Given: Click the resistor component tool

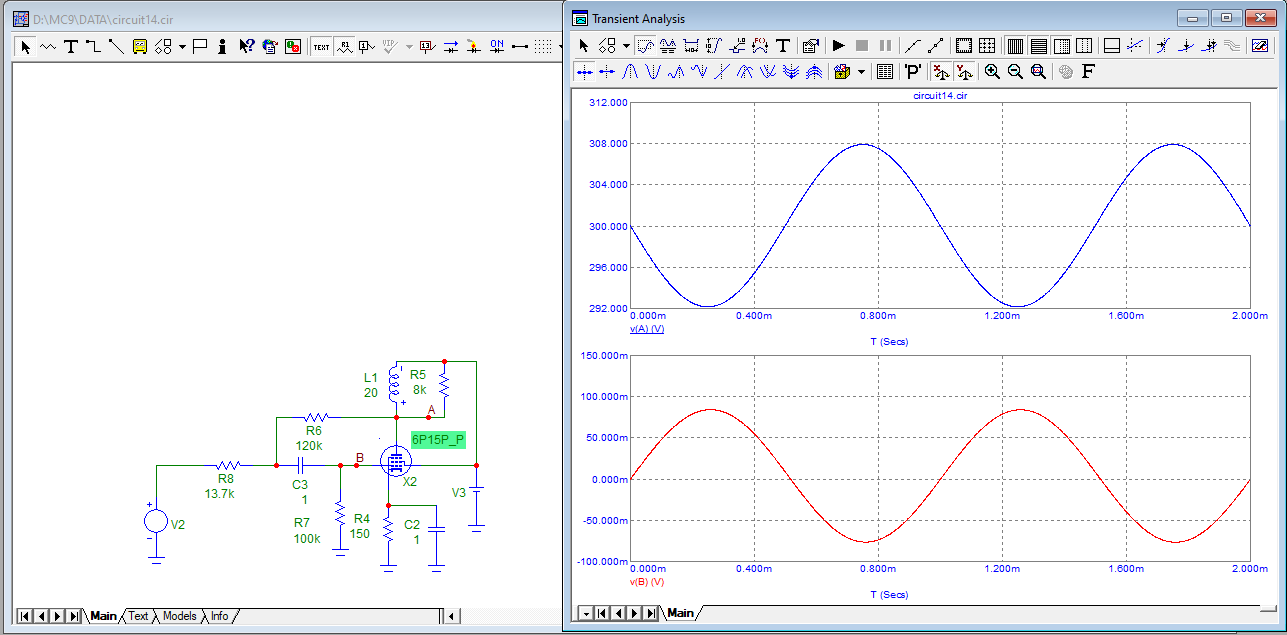Looking at the screenshot, I should [x=48, y=46].
